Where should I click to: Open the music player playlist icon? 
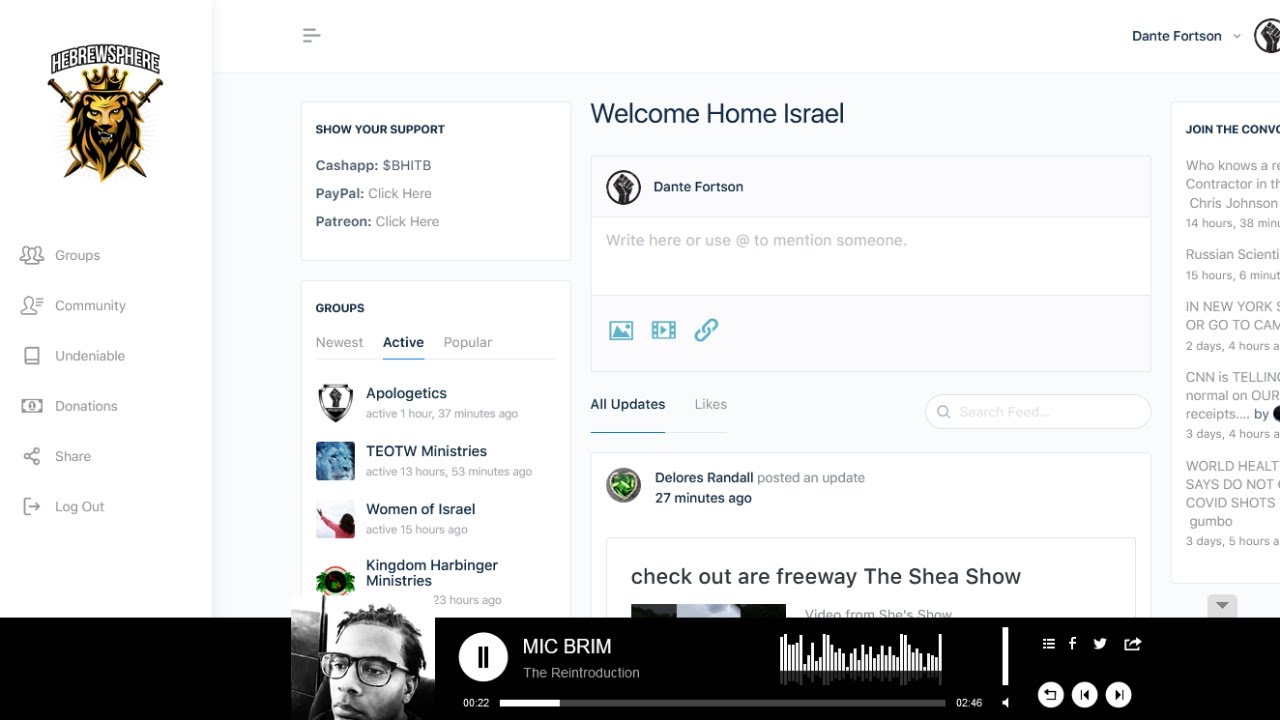pos(1048,644)
